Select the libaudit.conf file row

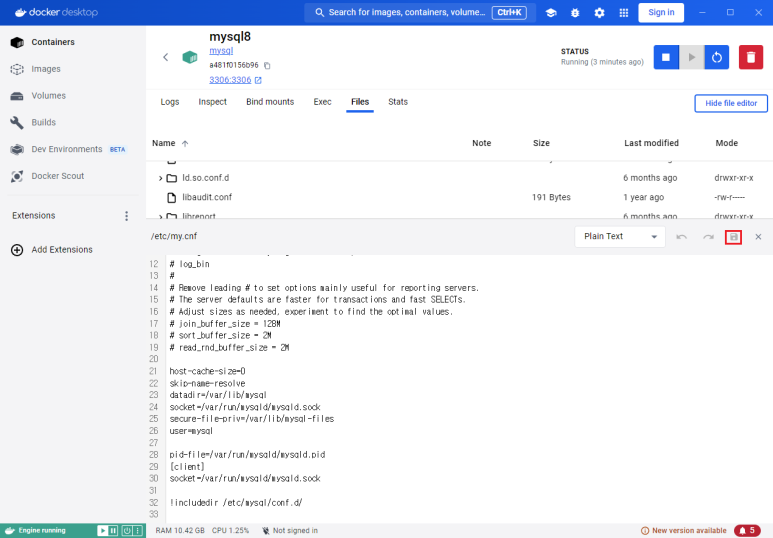459,197
